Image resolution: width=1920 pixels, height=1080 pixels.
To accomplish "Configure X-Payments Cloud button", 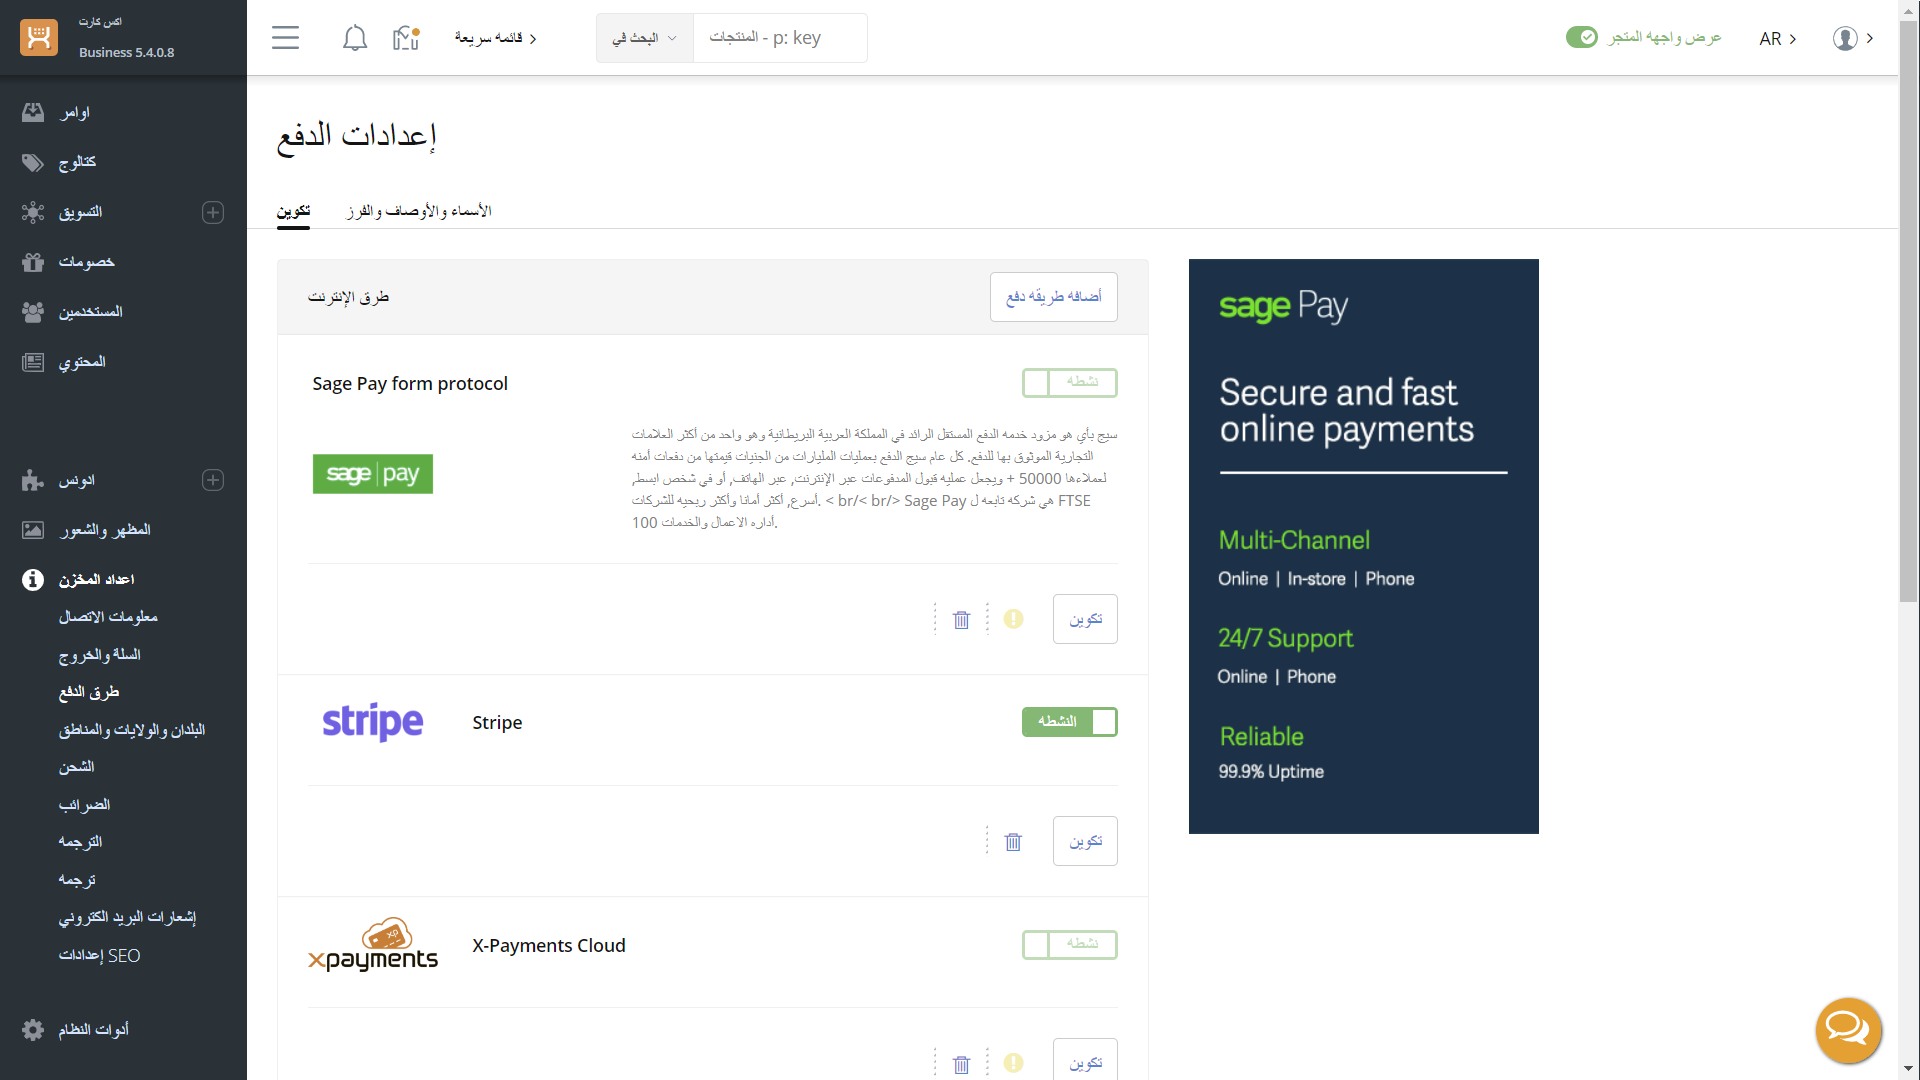I will pyautogui.click(x=1085, y=1060).
